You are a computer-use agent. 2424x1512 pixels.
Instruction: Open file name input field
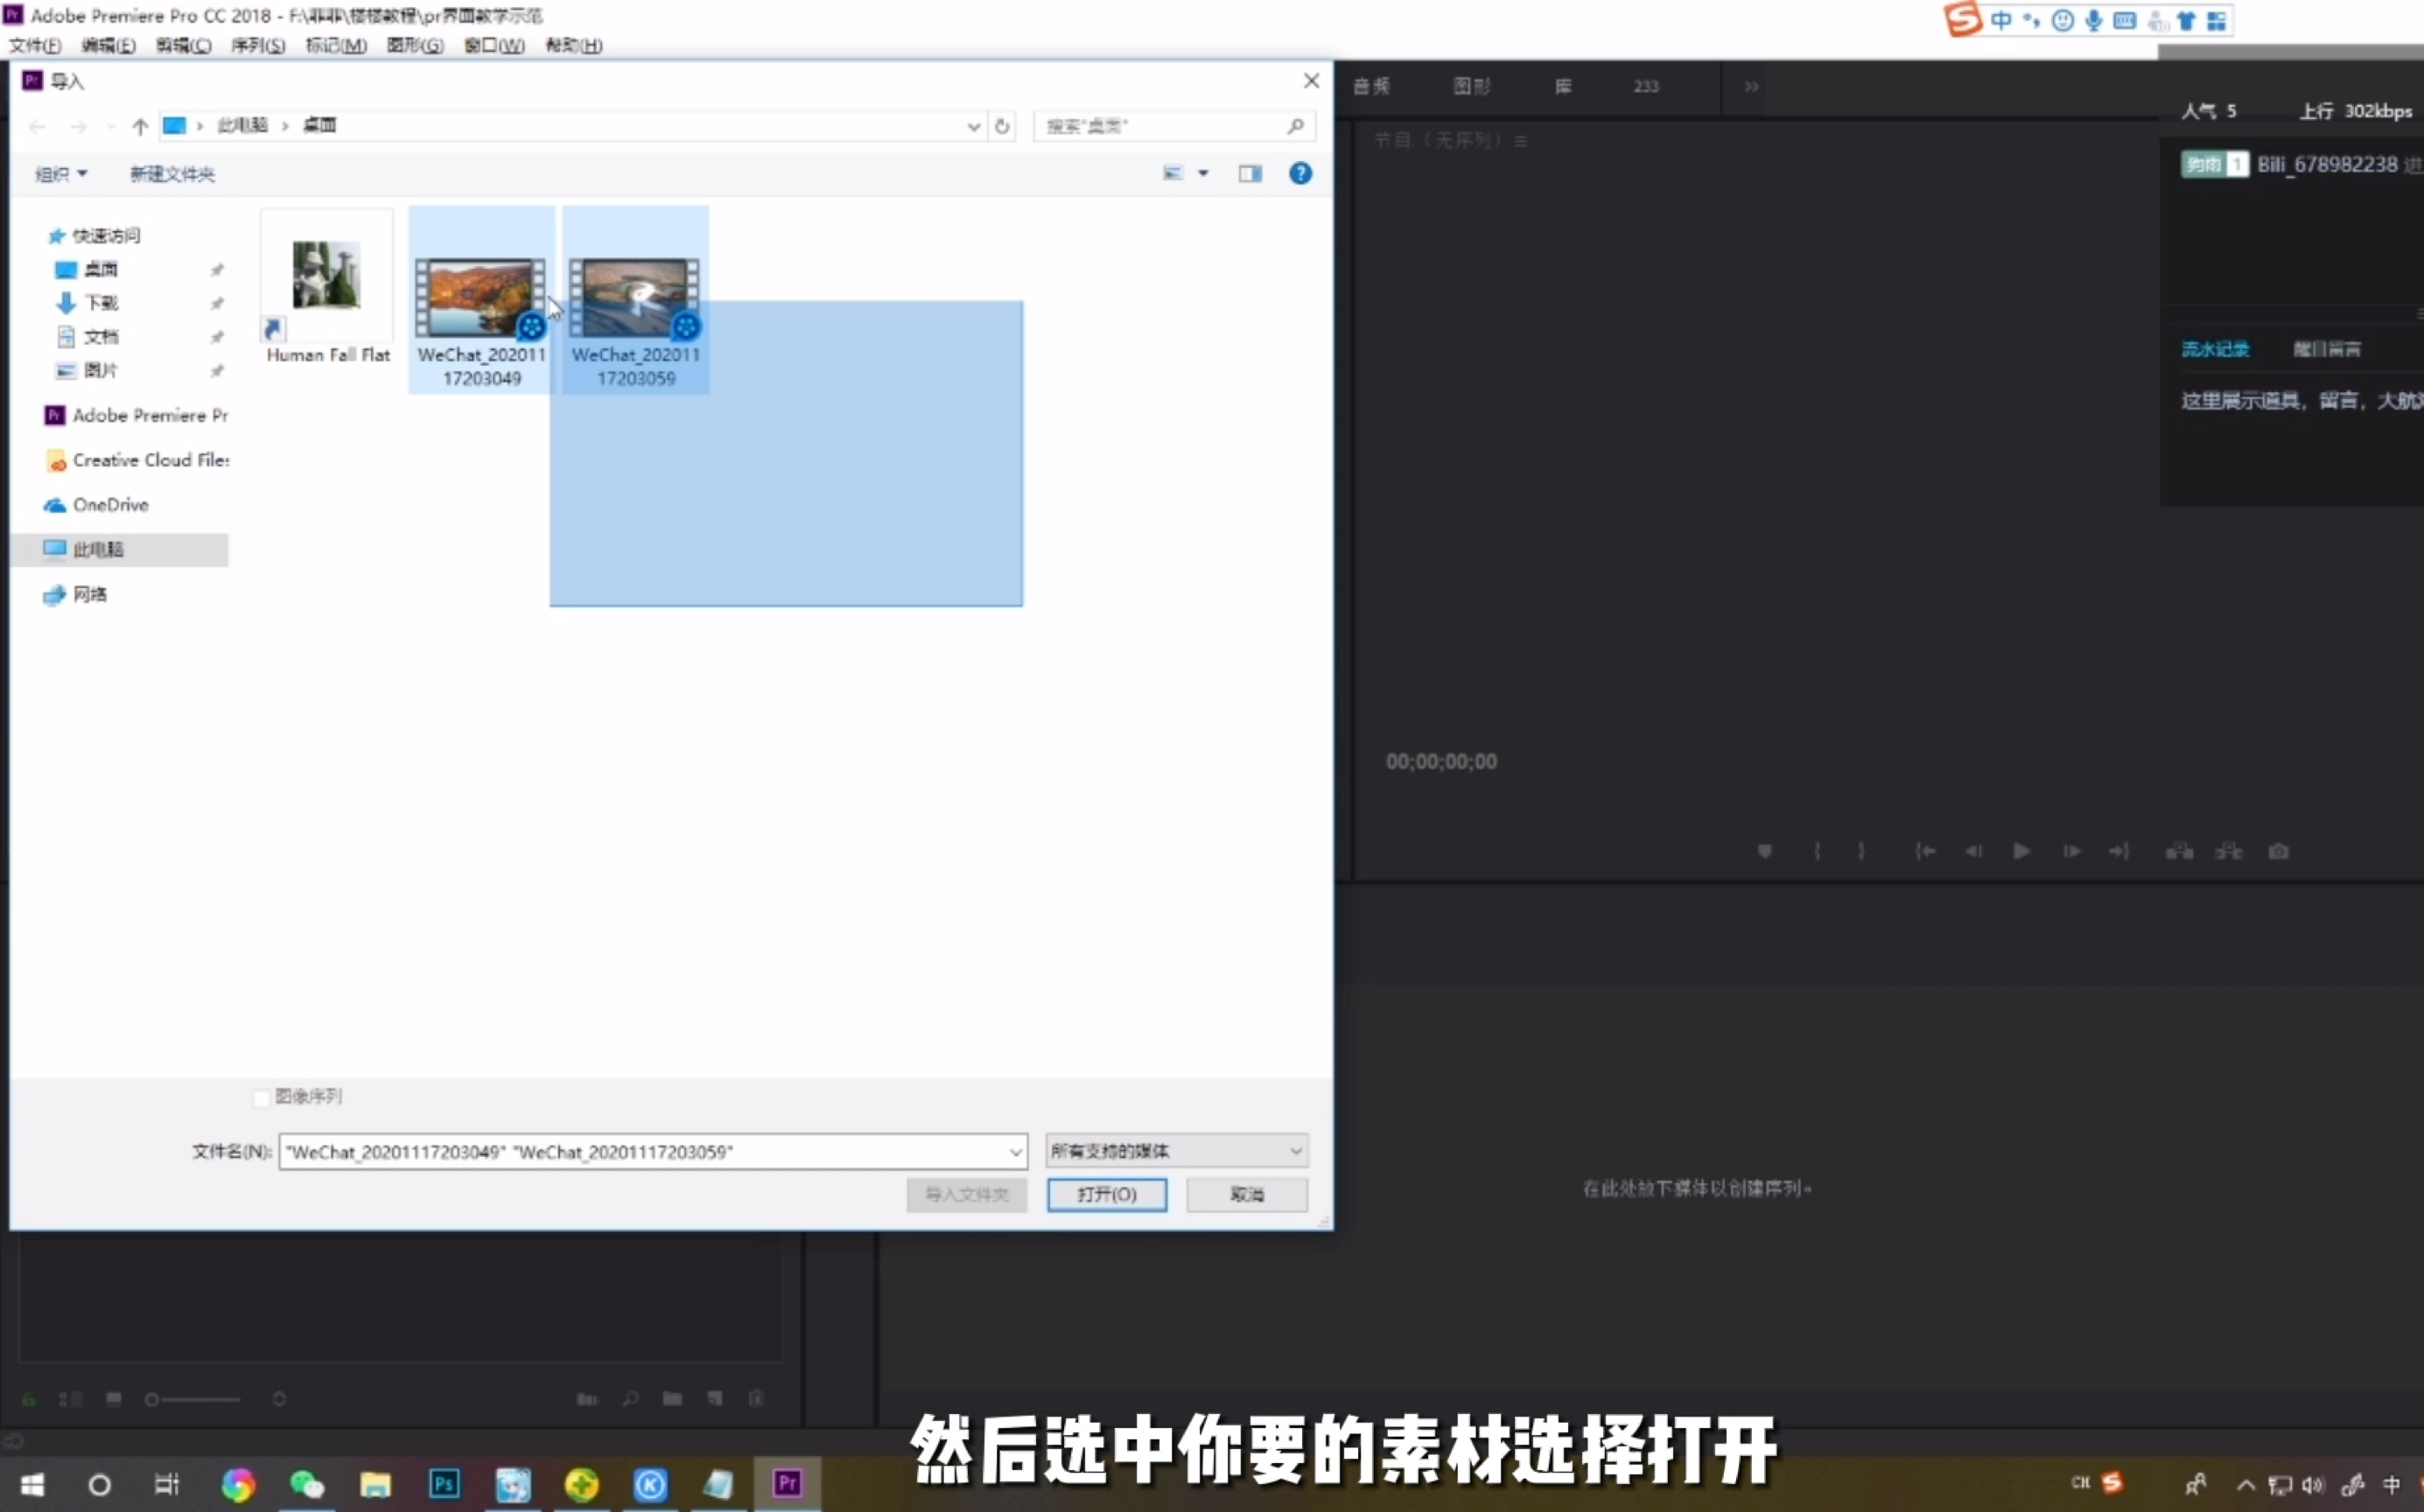coord(651,1150)
